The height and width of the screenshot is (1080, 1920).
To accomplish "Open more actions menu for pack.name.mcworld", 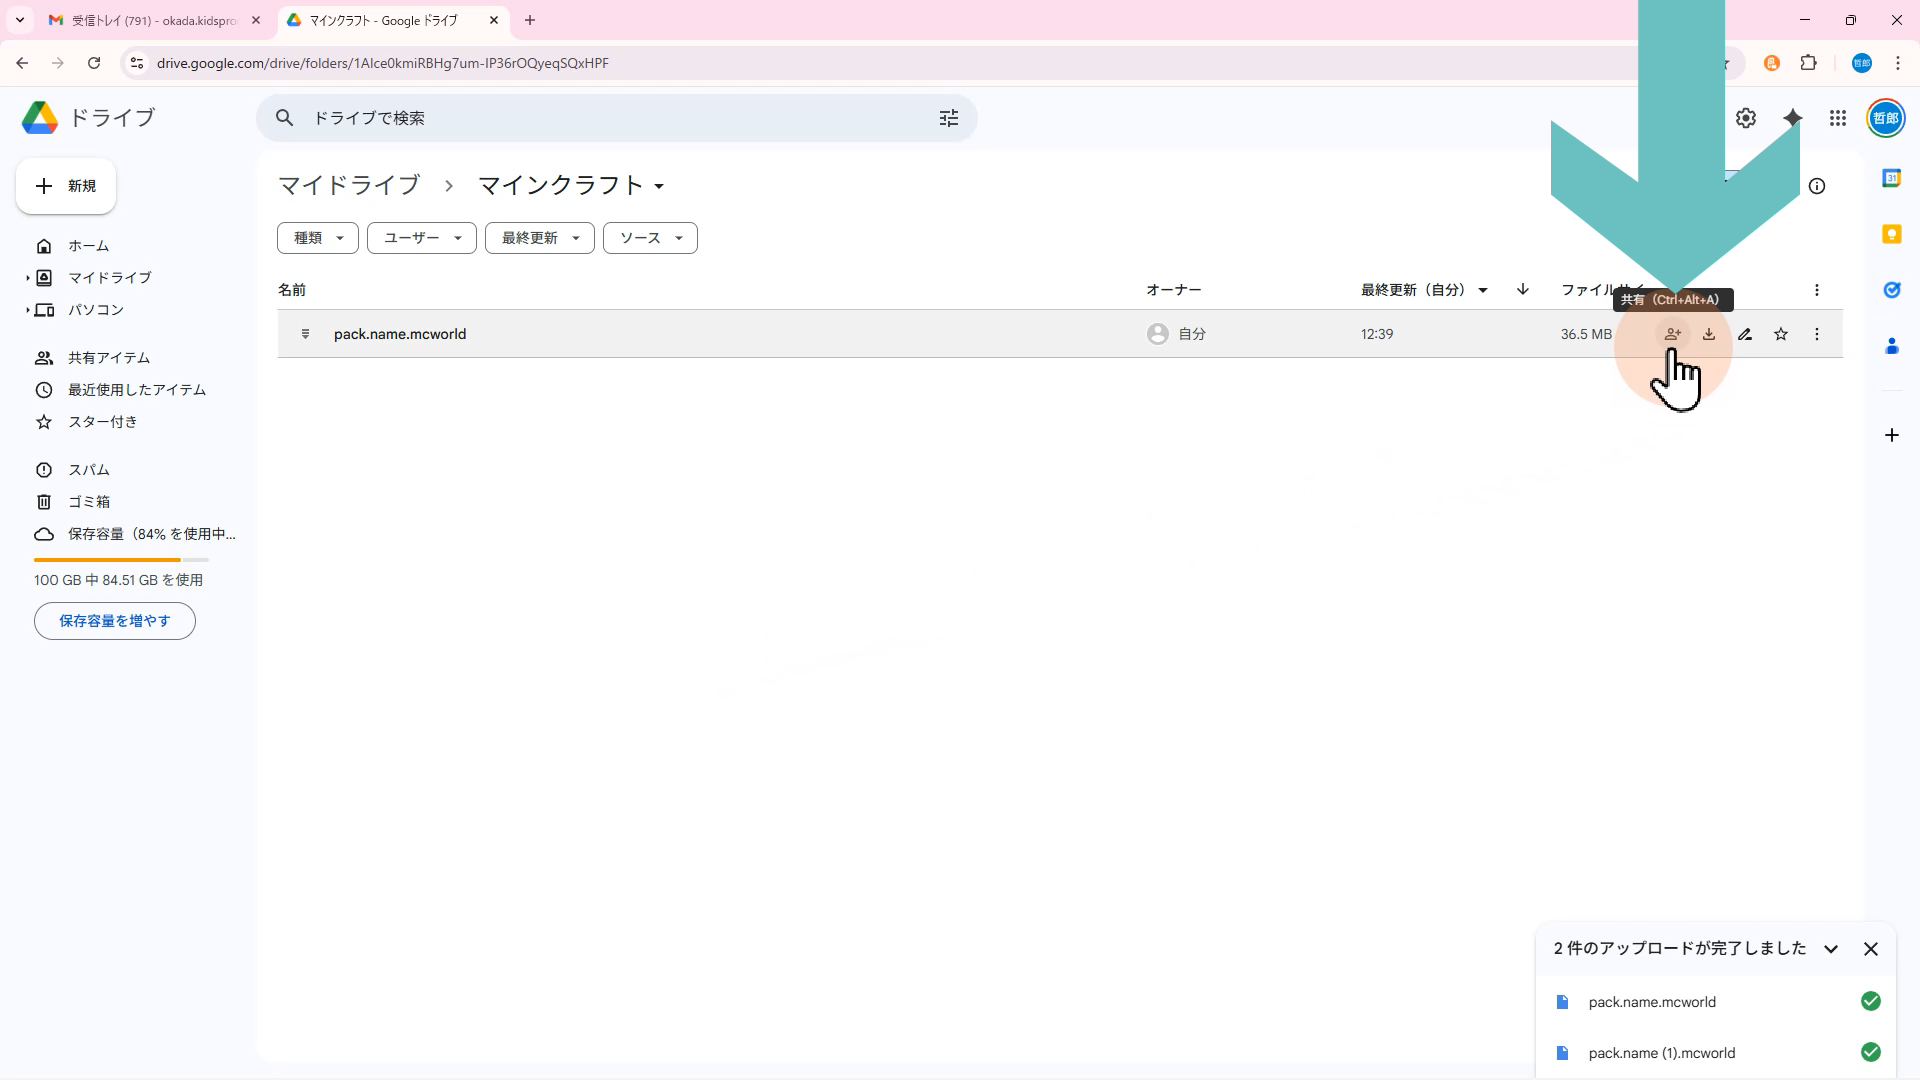I will point(1817,334).
